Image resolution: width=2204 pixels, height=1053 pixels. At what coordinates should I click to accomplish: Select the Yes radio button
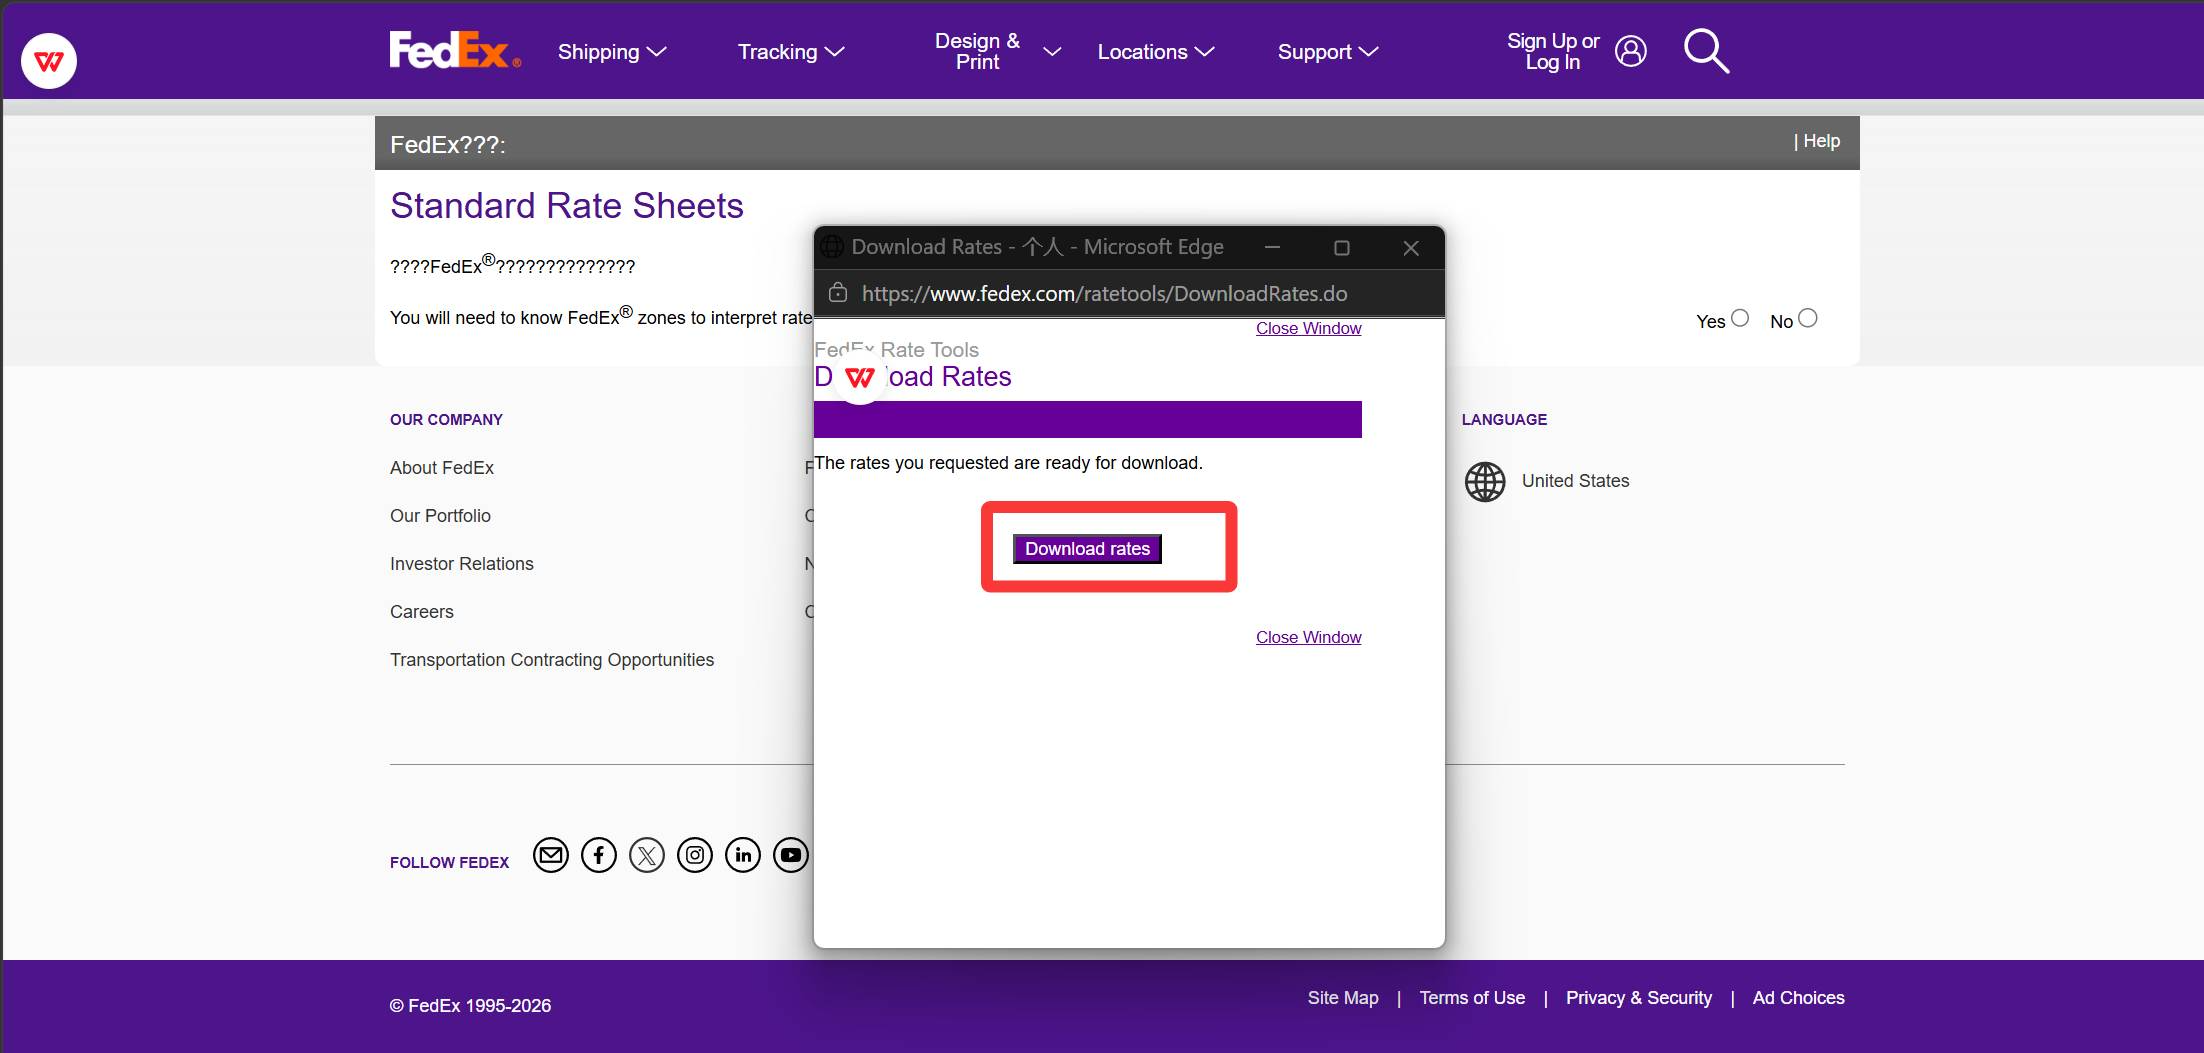point(1740,318)
